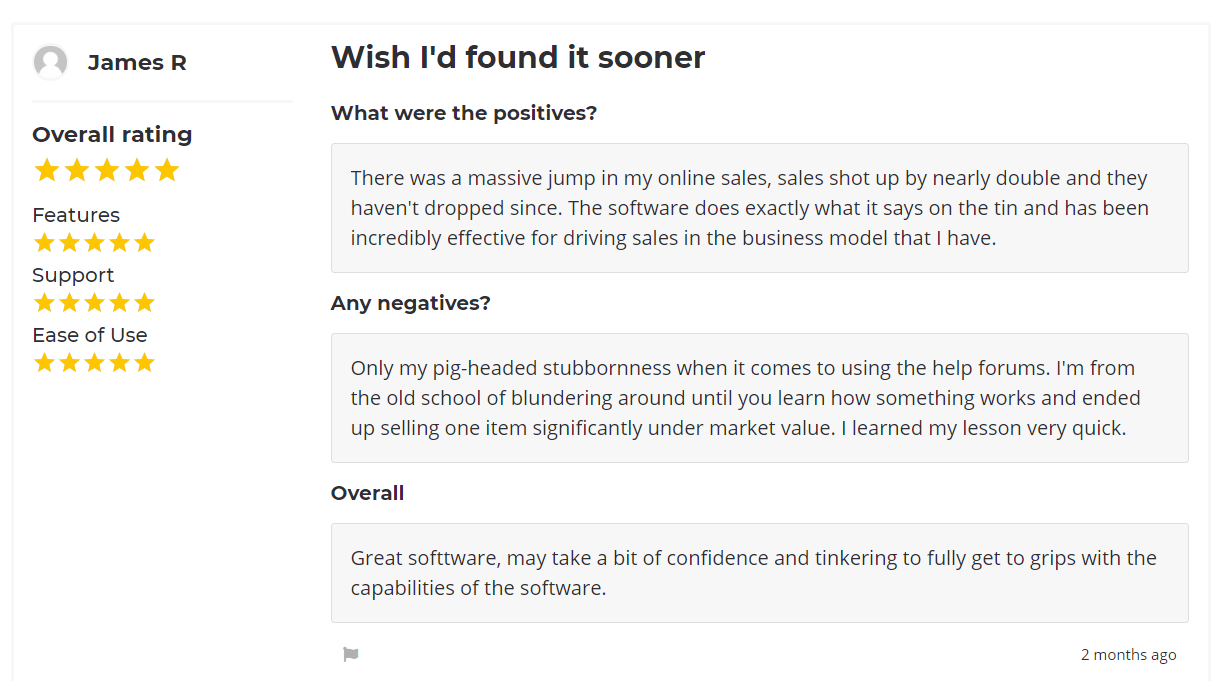Click the Great software summary text box
The width and height of the screenshot is (1223, 681).
pos(760,573)
